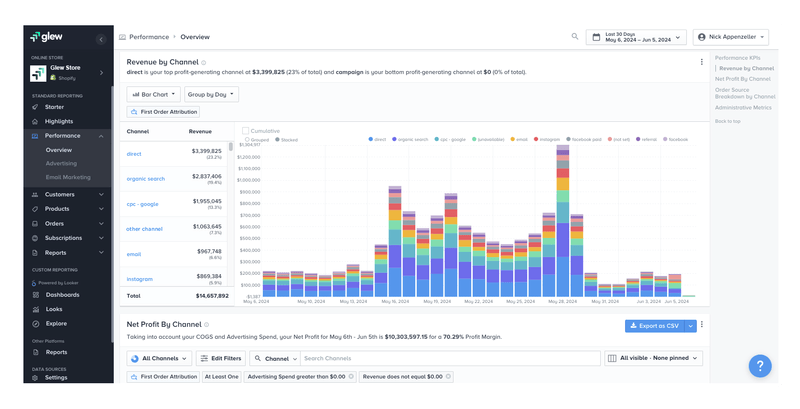Click the Export as CSV button
Screen dimensions: 800x409
655,326
